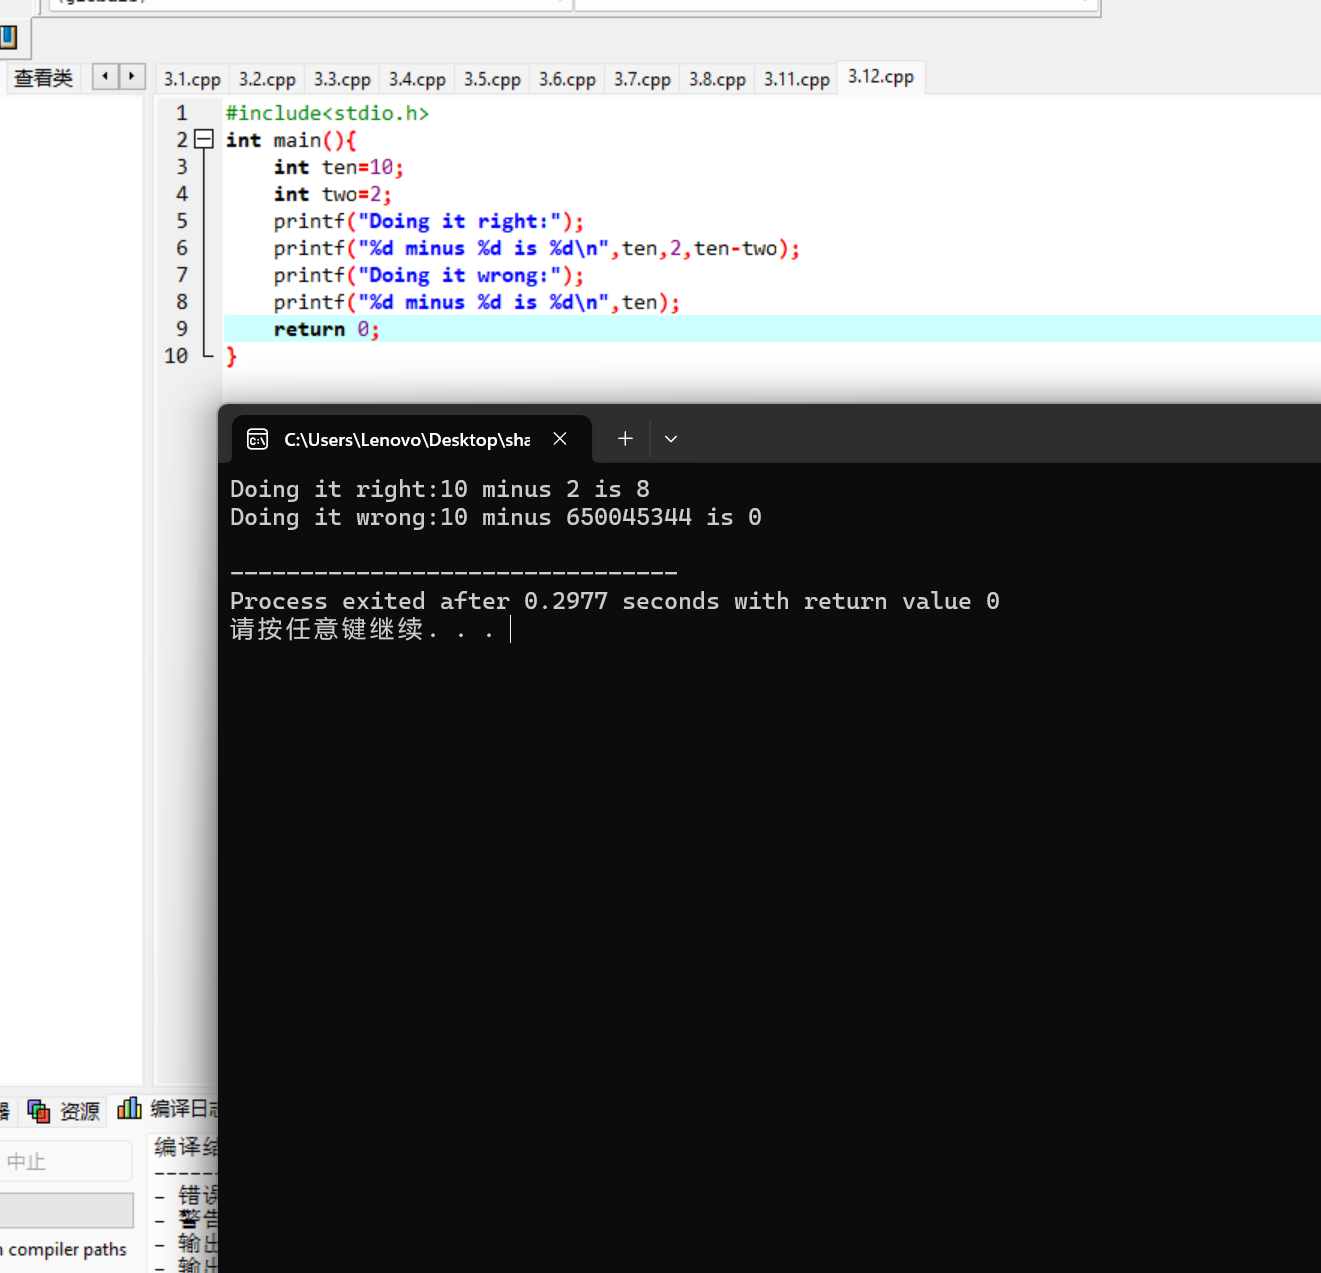Place cursor on #include<stdio.h> line
Image resolution: width=1321 pixels, height=1273 pixels.
327,113
